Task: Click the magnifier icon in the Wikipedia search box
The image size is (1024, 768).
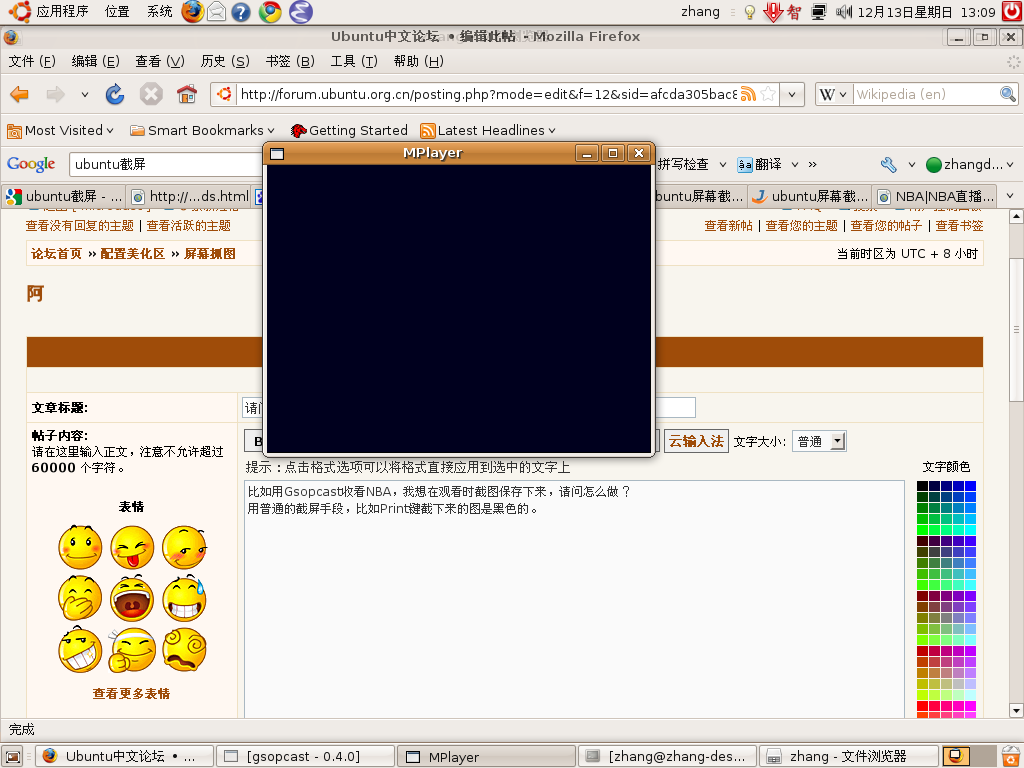Action: point(1008,94)
